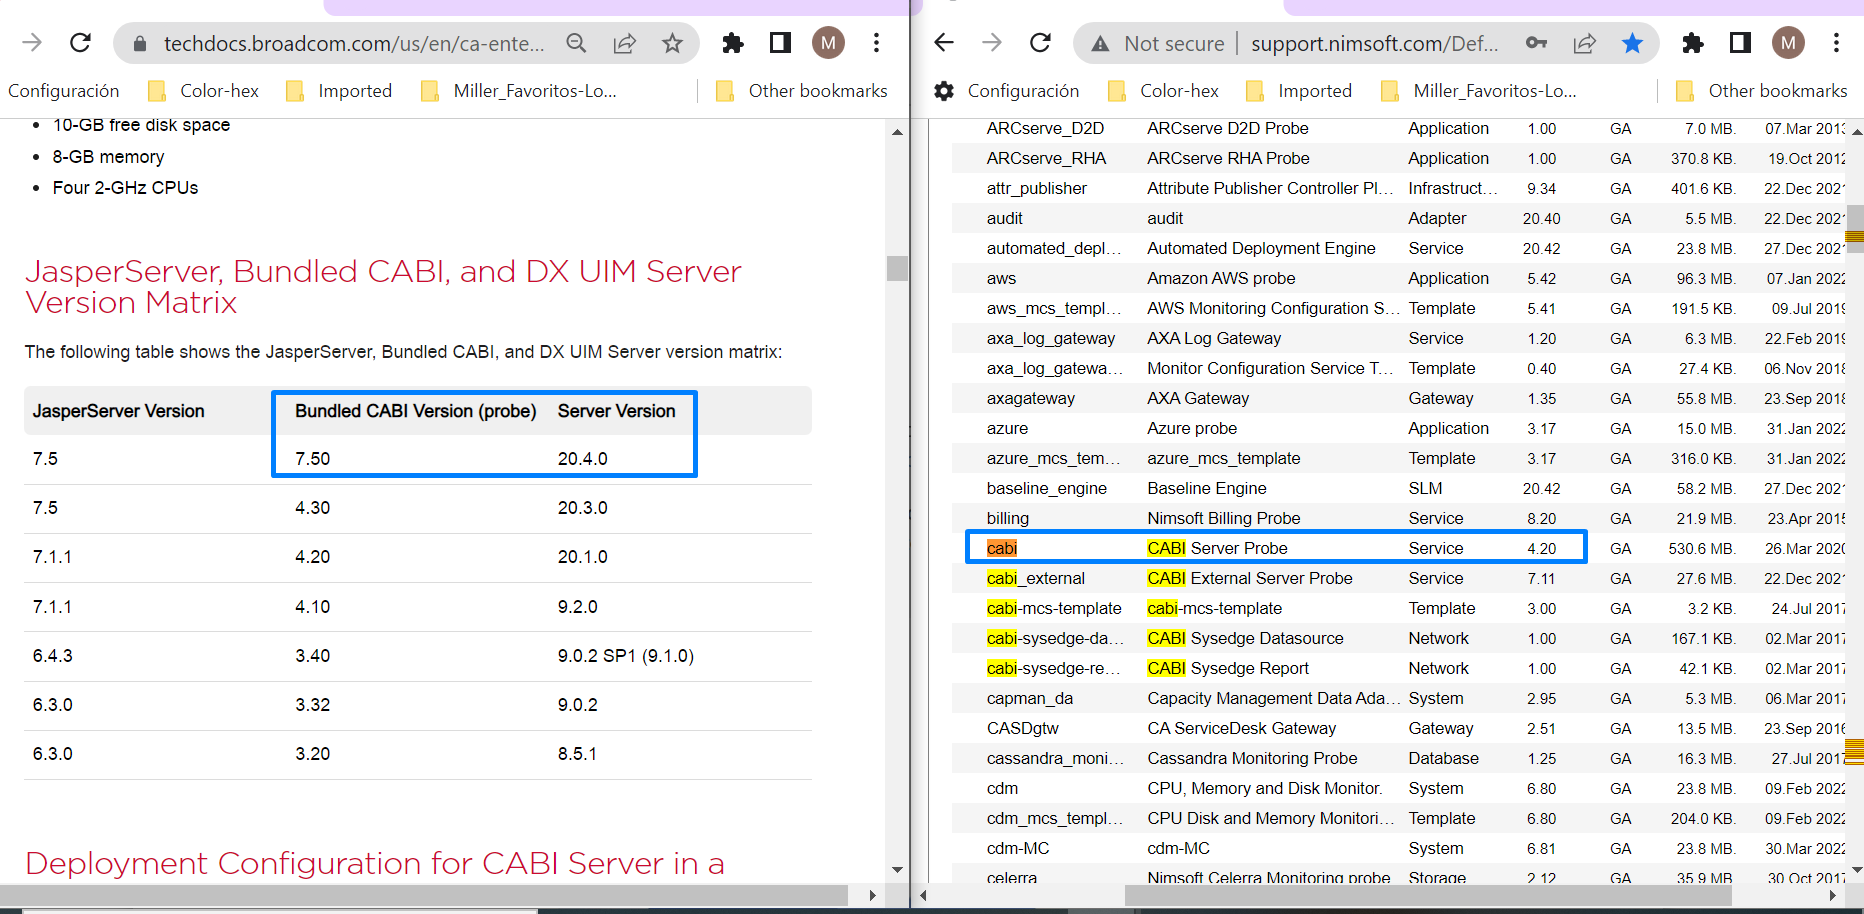Bookmark the techdocs page using the star
The image size is (1864, 914).
(x=672, y=43)
